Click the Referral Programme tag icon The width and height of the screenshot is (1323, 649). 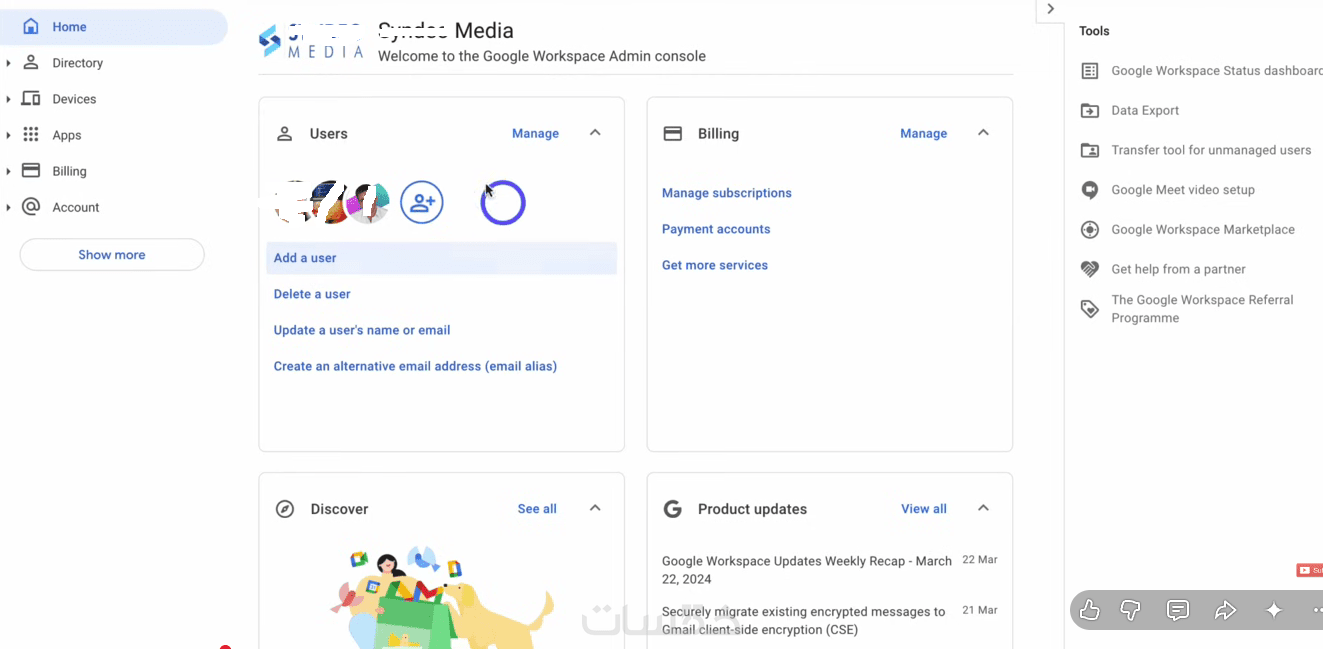coord(1090,309)
